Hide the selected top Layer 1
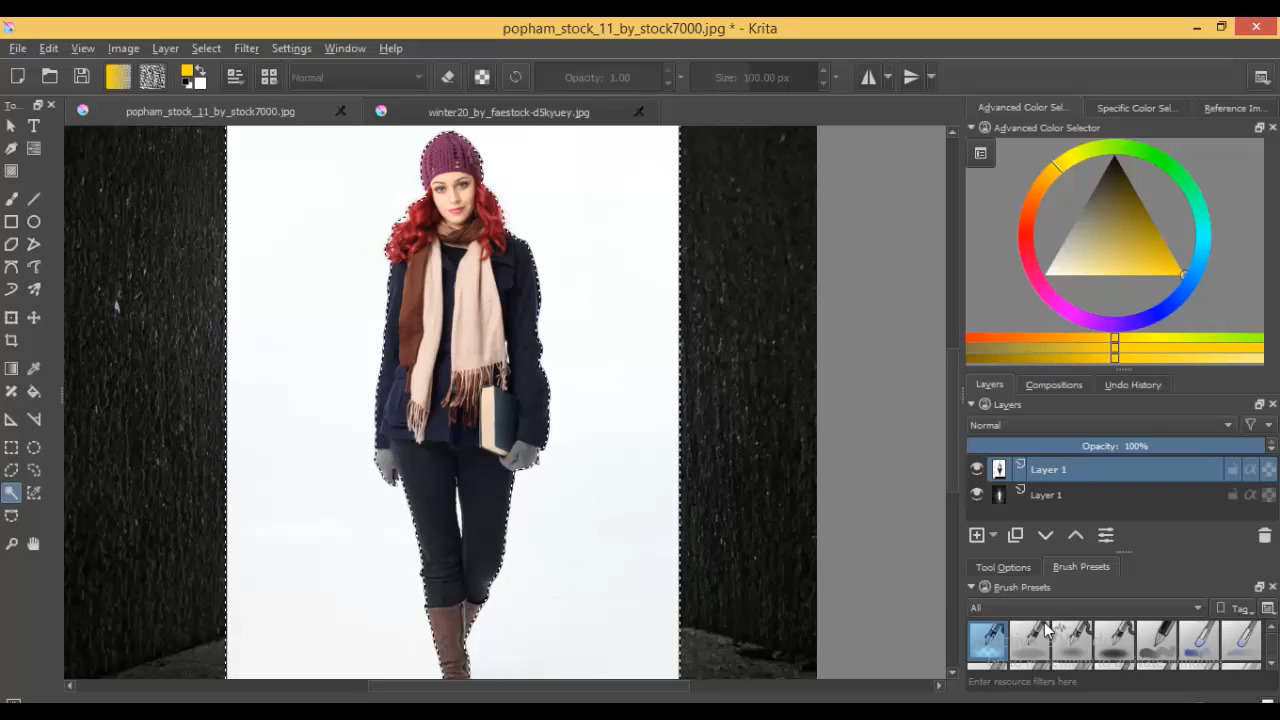Viewport: 1280px width, 720px height. click(977, 469)
